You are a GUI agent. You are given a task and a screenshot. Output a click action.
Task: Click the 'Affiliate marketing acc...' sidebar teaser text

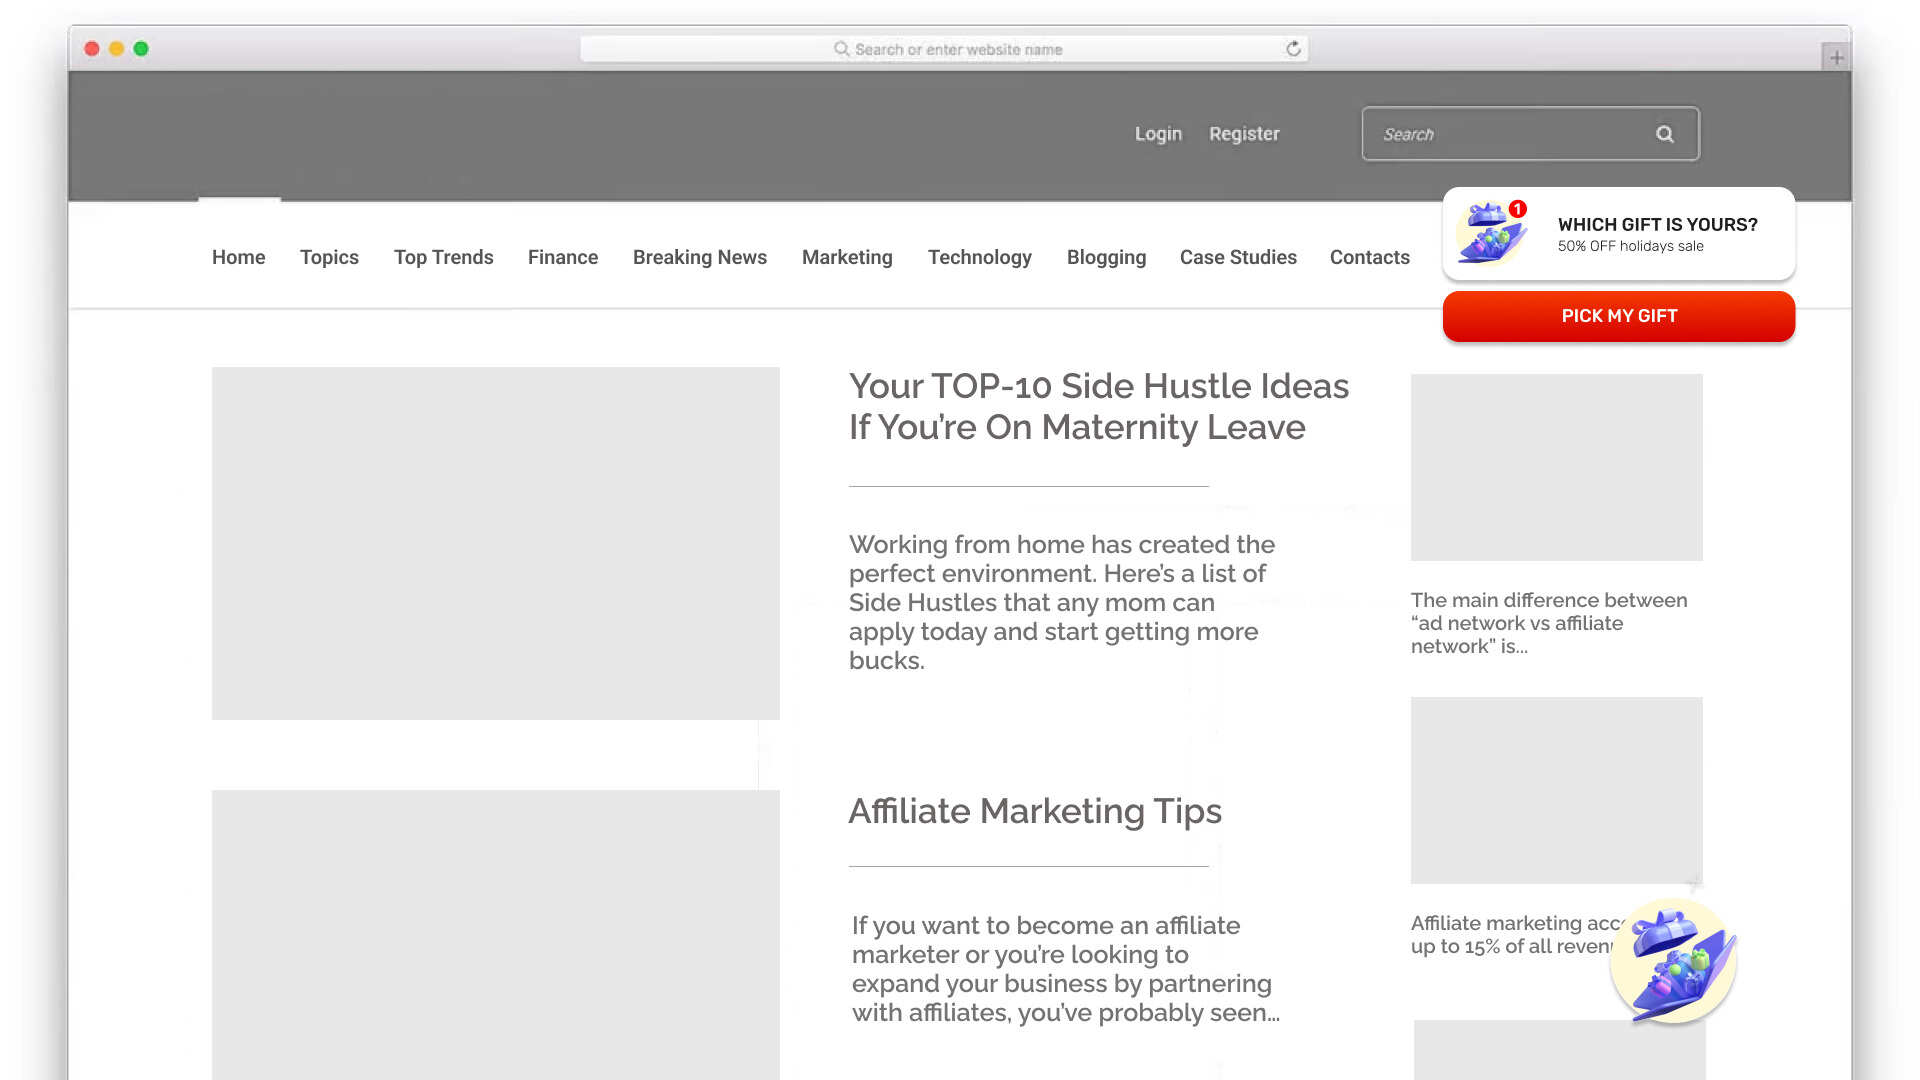click(1511, 934)
